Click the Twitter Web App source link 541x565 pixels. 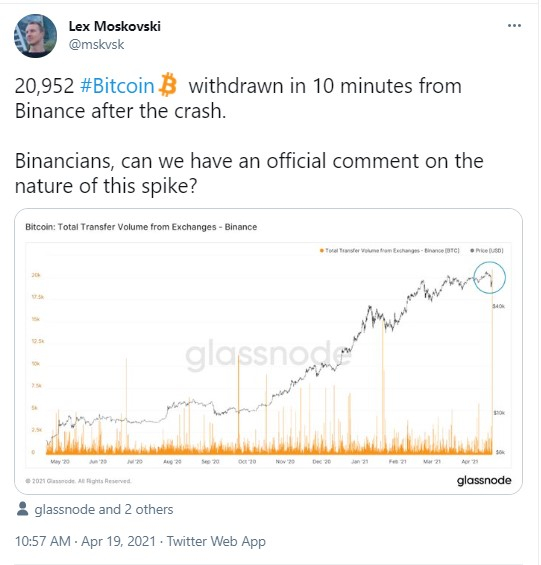(x=216, y=541)
